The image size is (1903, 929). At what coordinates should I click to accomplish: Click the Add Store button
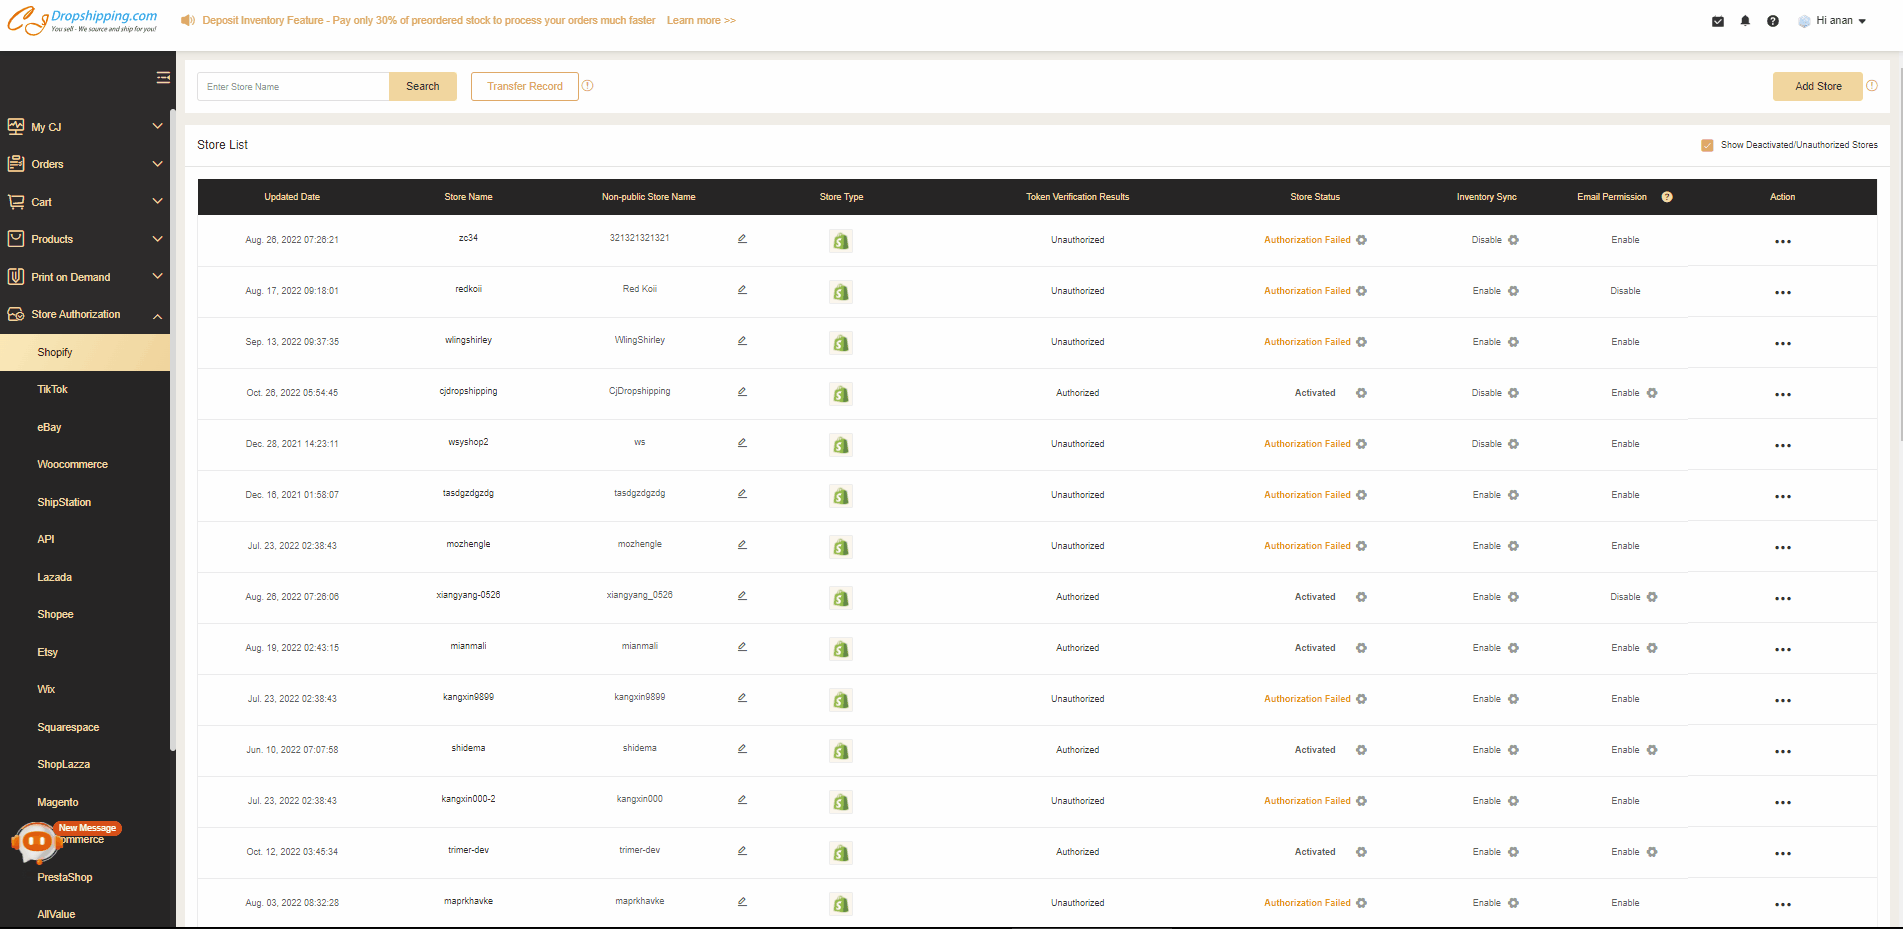[1816, 86]
